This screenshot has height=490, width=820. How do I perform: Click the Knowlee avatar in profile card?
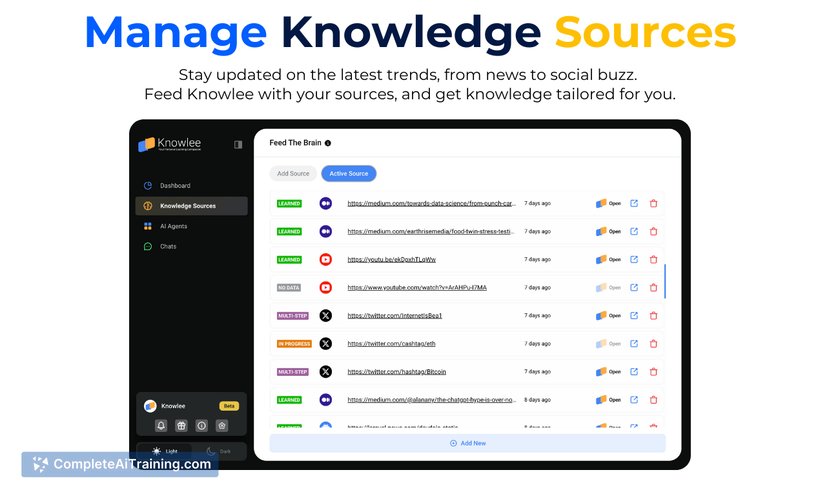[150, 406]
